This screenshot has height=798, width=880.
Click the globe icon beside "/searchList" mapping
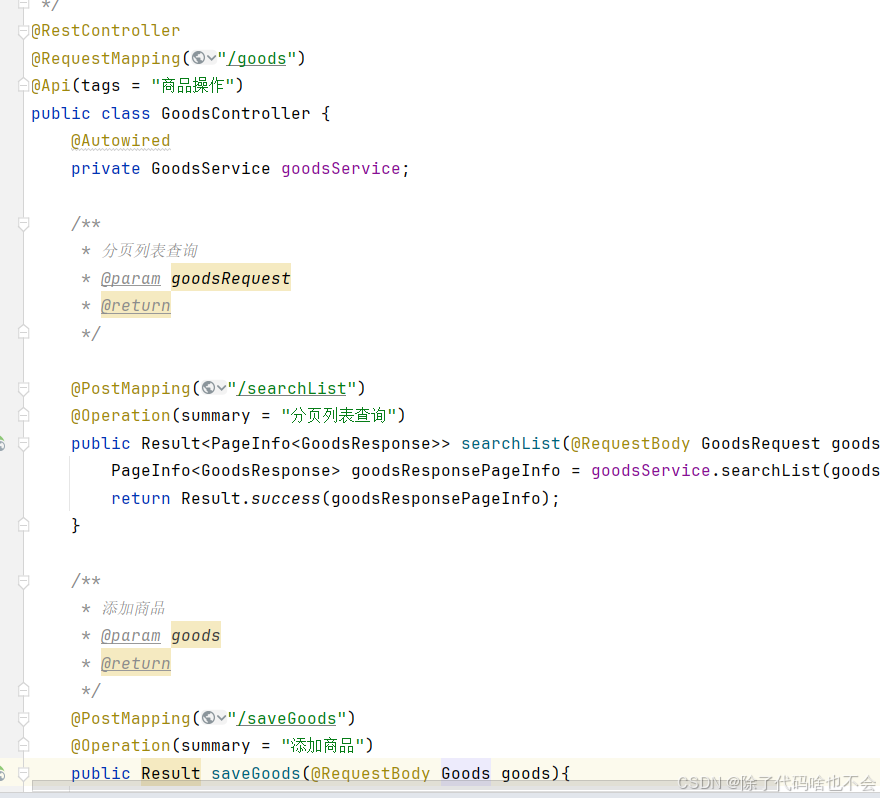point(206,388)
